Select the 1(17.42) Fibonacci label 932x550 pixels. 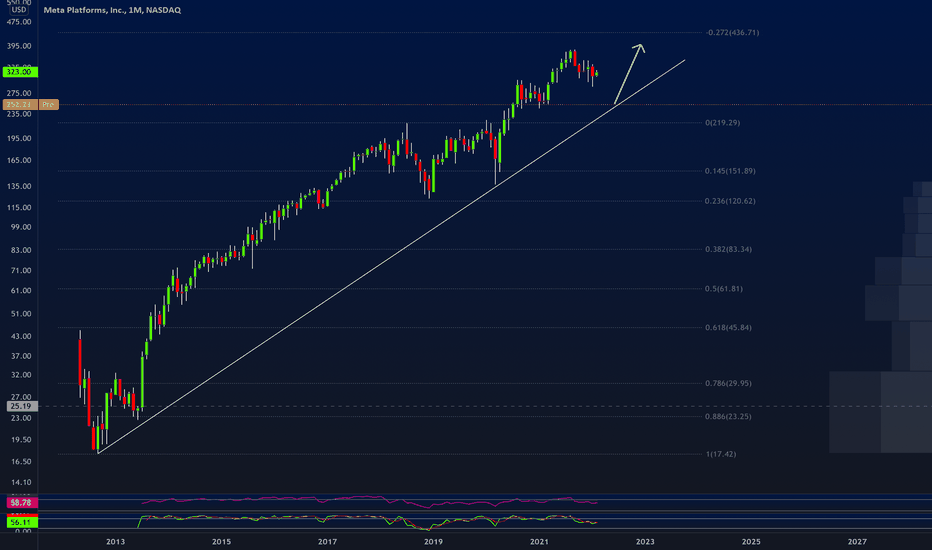(x=720, y=454)
